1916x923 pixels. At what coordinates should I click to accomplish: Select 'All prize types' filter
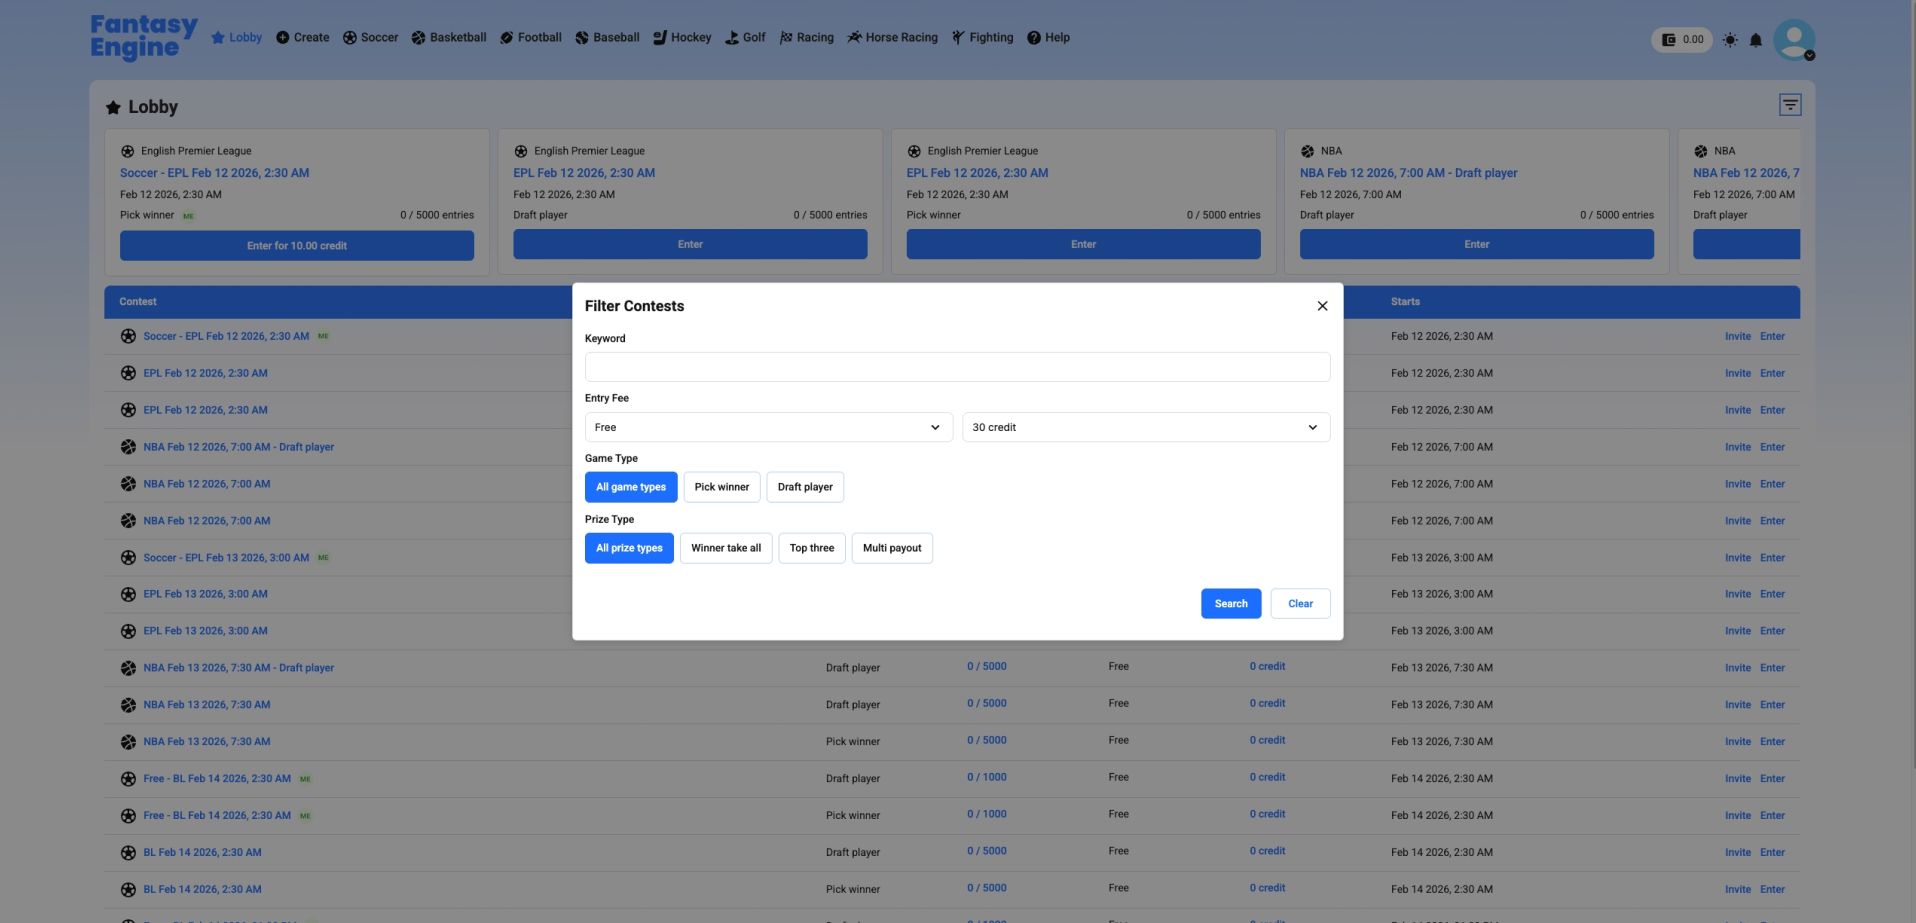point(629,548)
